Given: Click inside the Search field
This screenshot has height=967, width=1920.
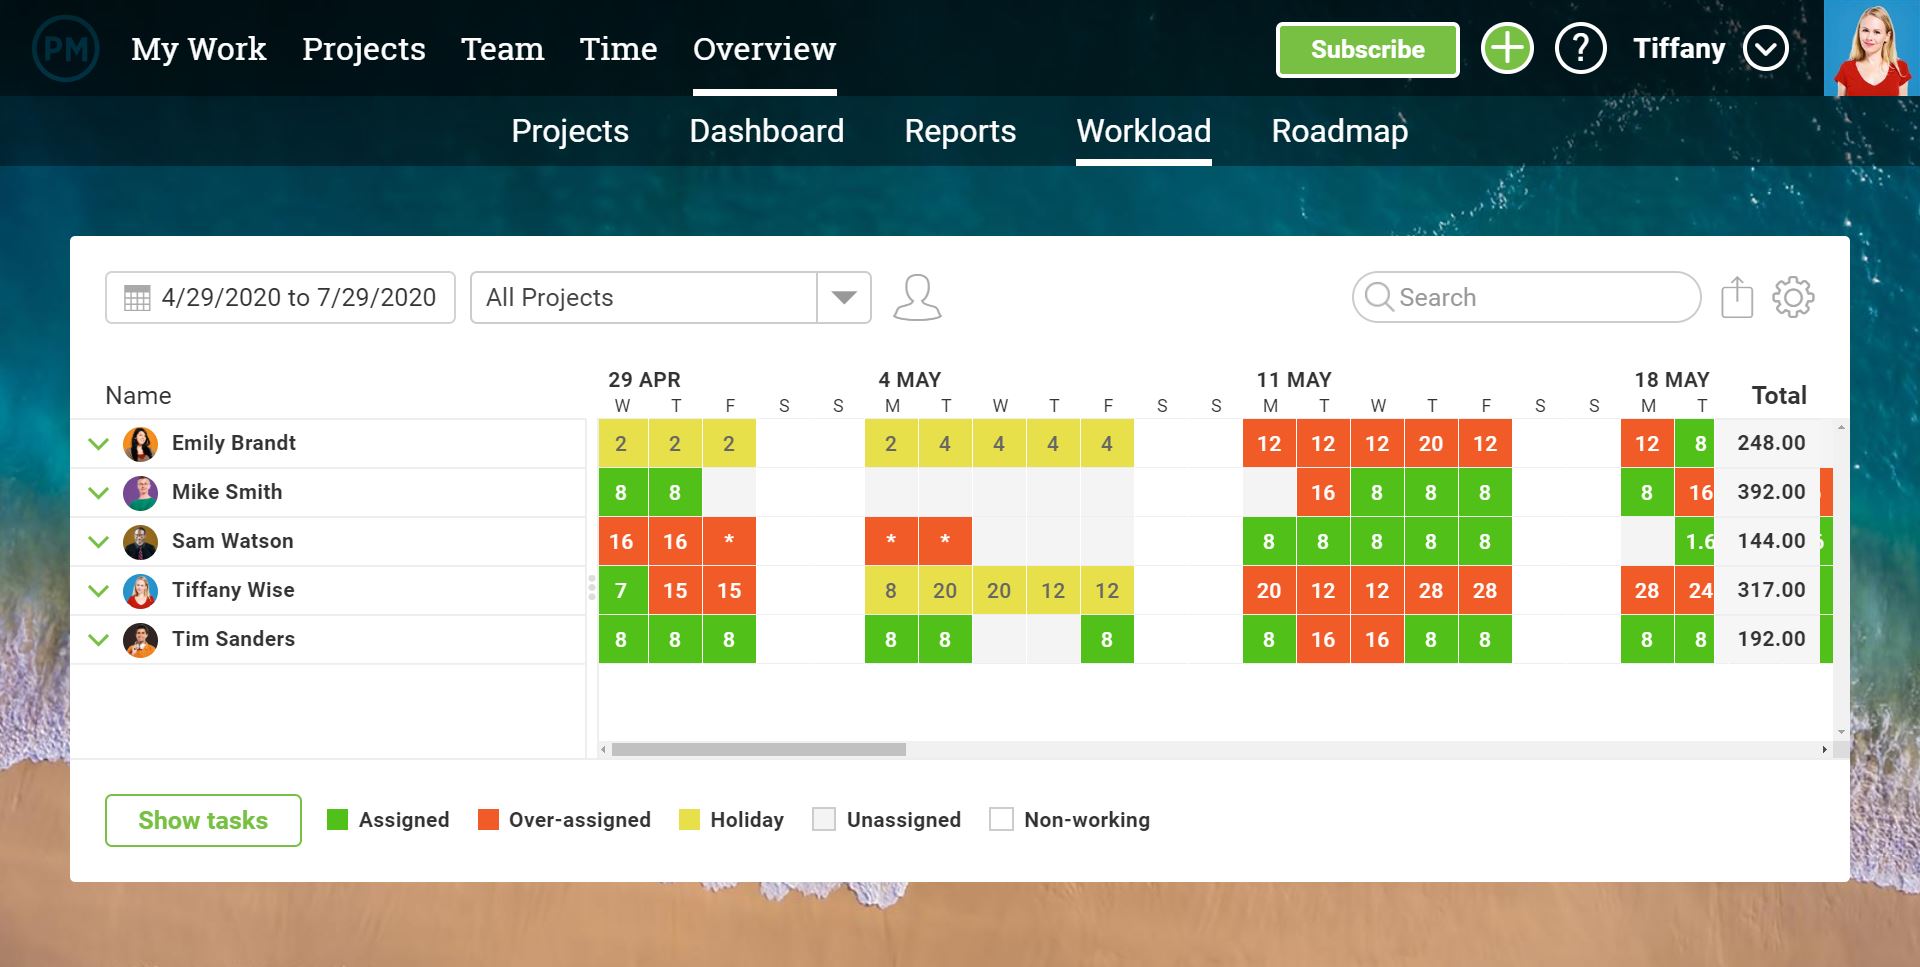Looking at the screenshot, I should click(1500, 297).
